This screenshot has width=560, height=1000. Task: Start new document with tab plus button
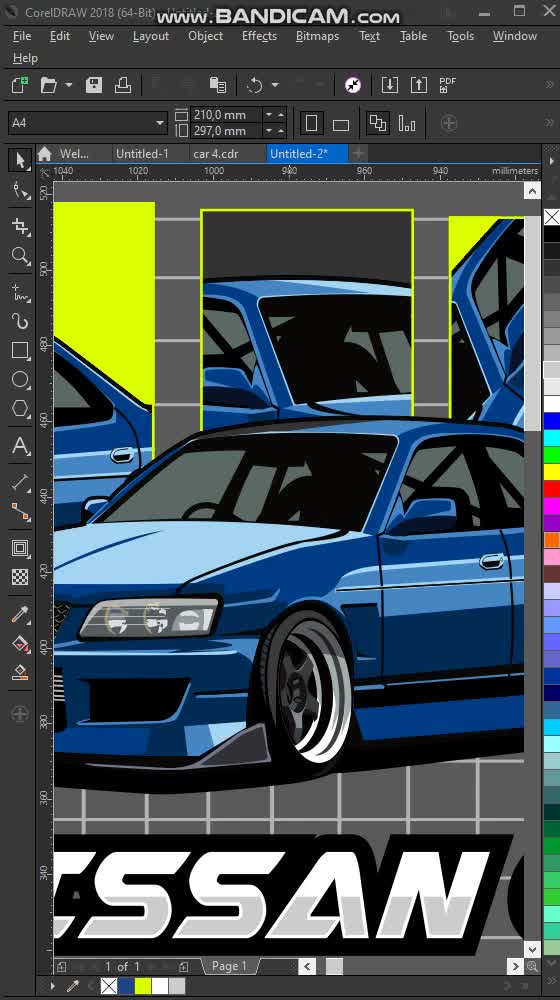click(x=358, y=154)
